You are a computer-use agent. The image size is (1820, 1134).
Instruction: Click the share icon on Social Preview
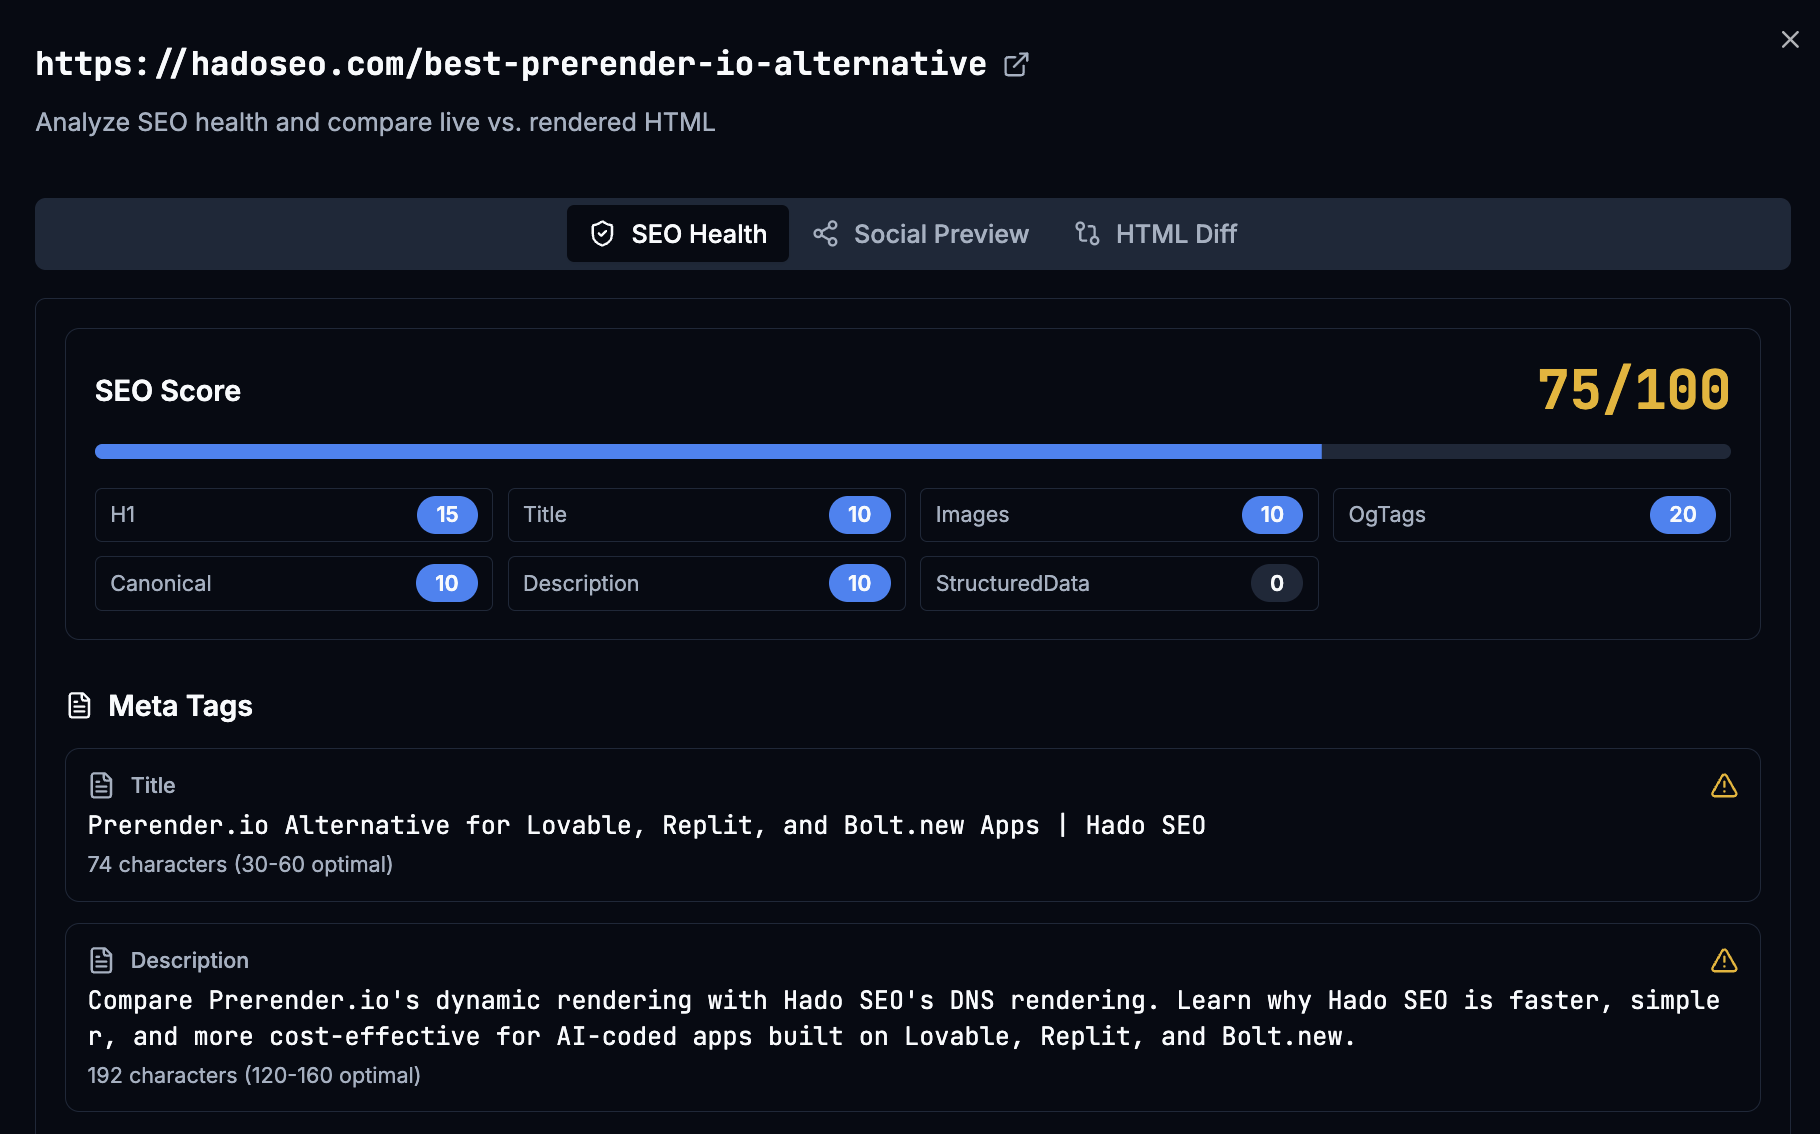[x=825, y=234]
